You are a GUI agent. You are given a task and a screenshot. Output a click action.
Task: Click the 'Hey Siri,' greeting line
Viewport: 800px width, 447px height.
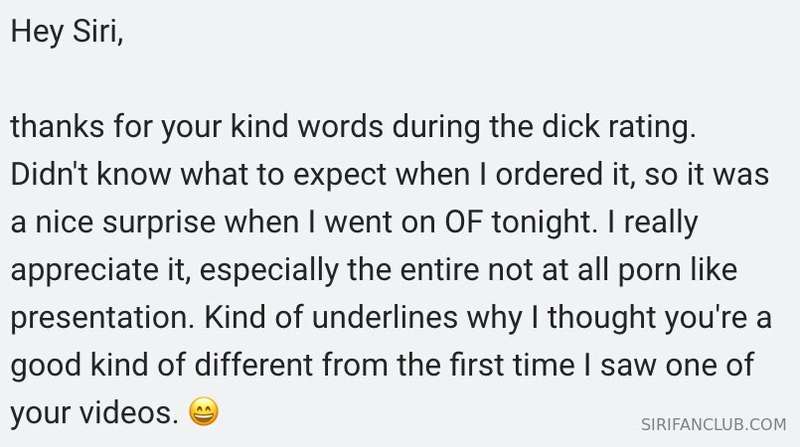(67, 32)
